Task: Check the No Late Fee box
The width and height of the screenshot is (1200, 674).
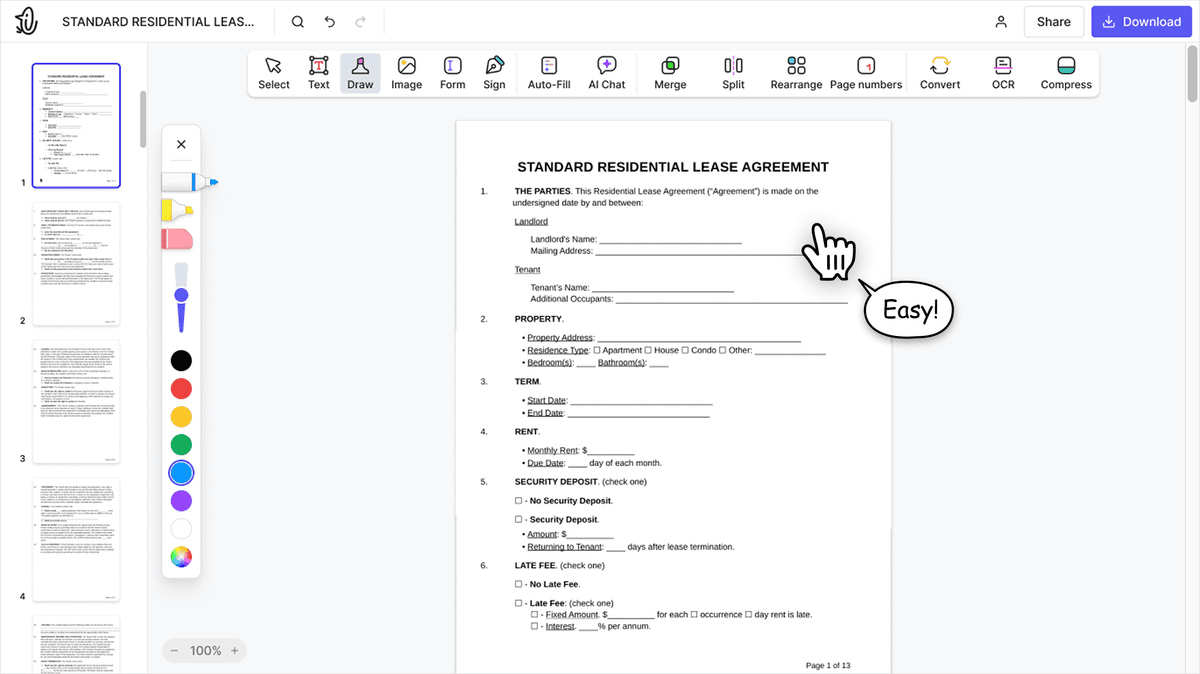Action: (x=518, y=584)
